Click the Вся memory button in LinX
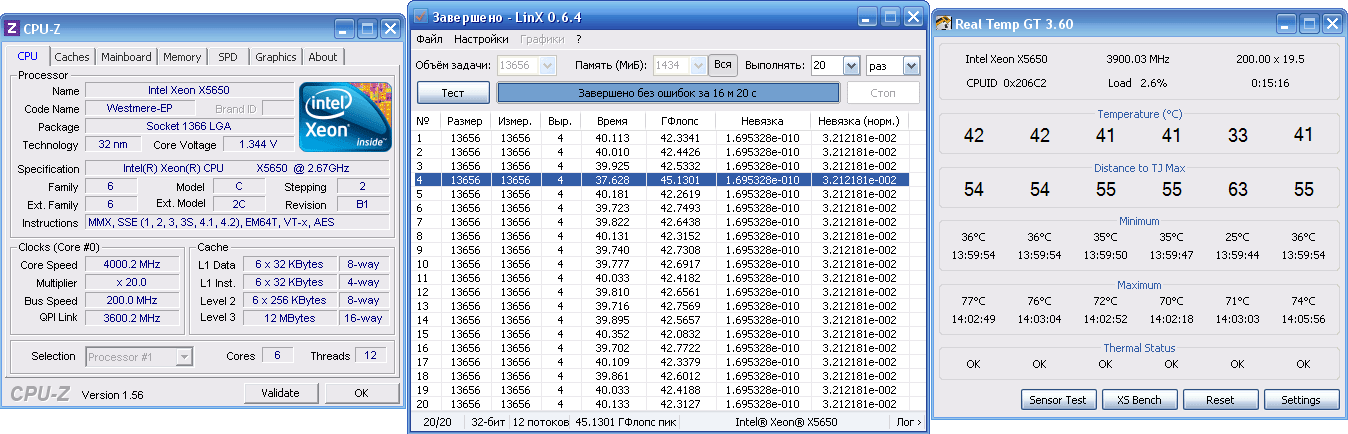Viewport: 1348px width, 434px height. (723, 65)
